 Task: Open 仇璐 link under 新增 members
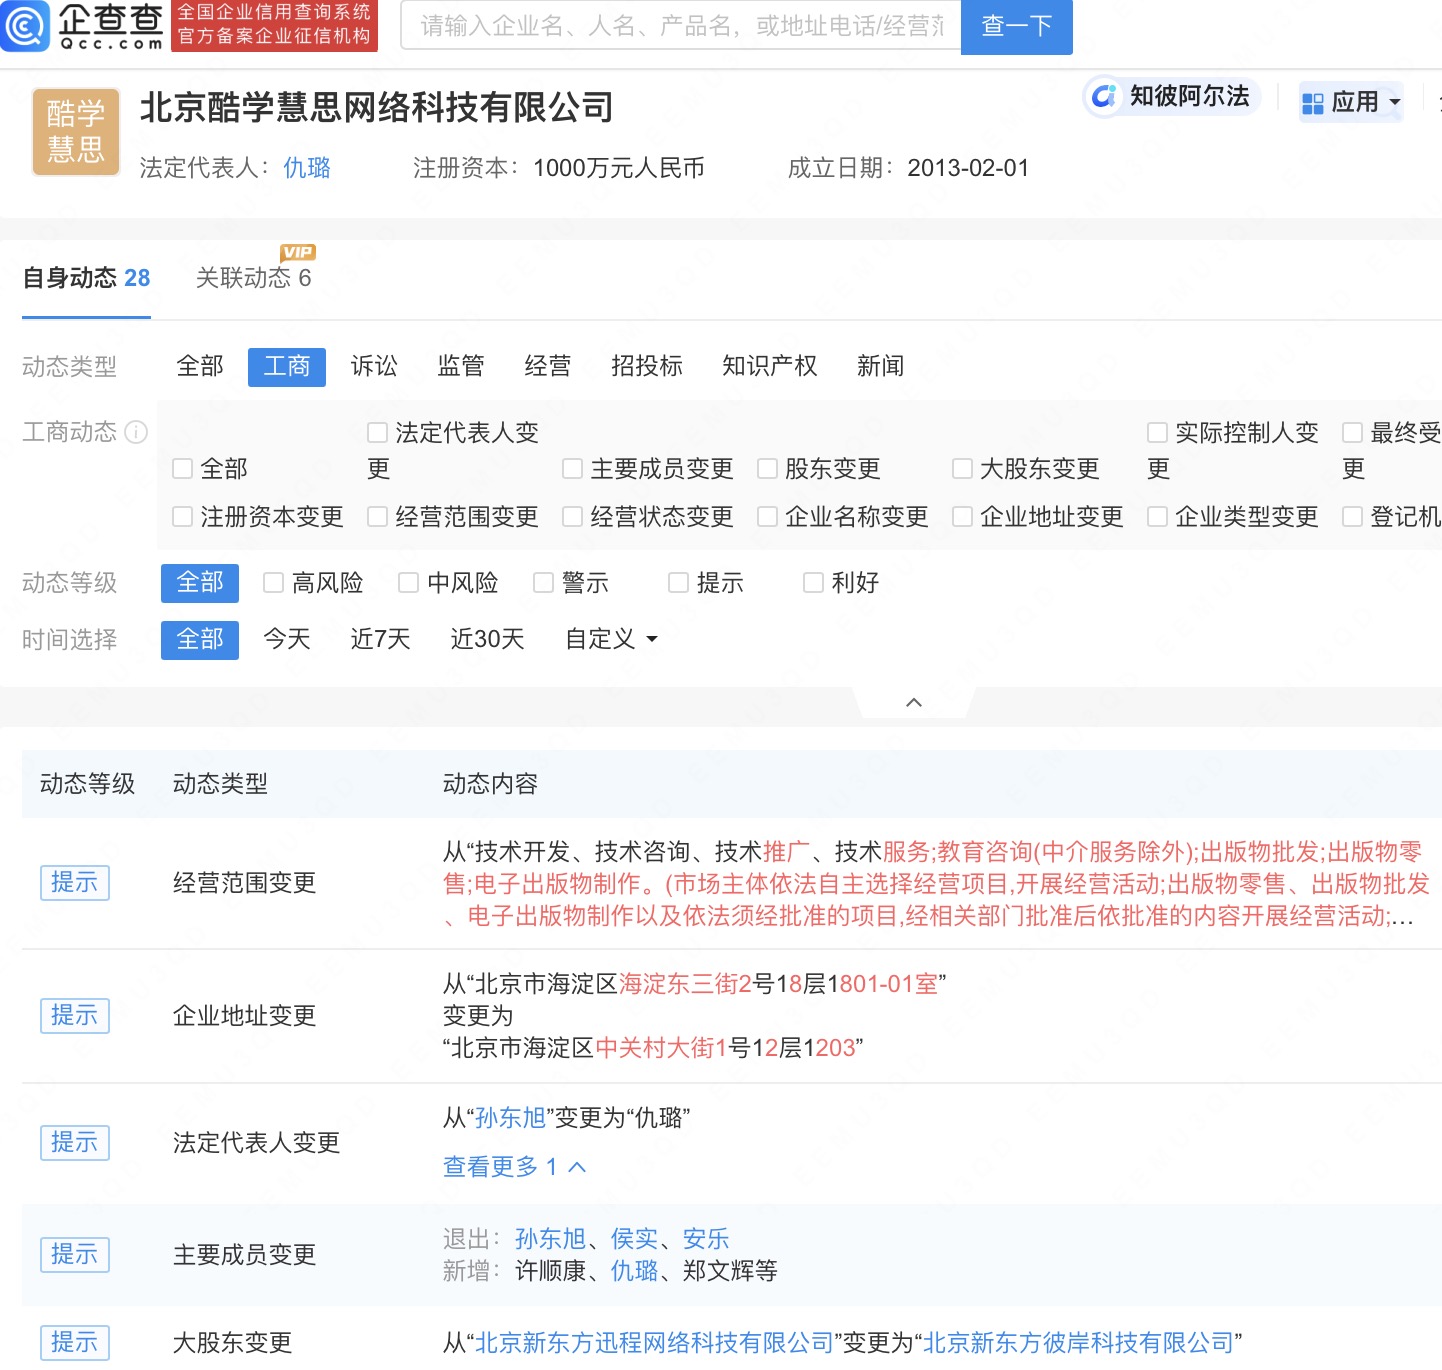click(635, 1271)
